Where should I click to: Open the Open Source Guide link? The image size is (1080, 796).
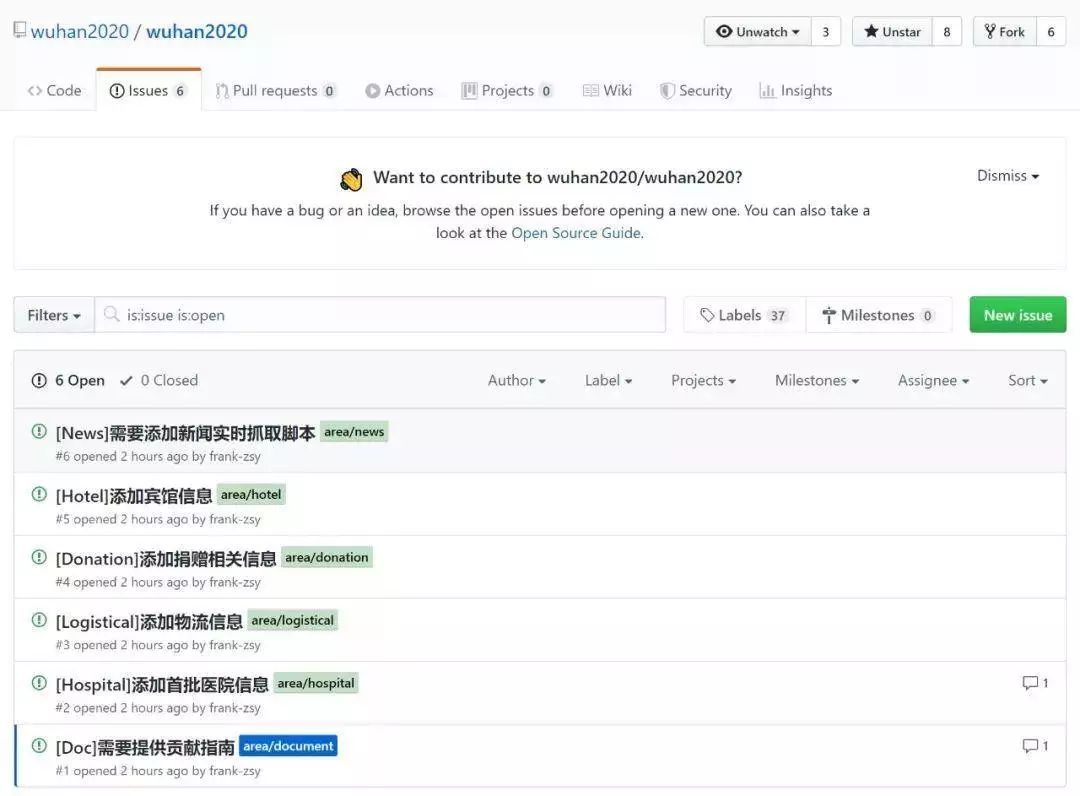(x=575, y=232)
